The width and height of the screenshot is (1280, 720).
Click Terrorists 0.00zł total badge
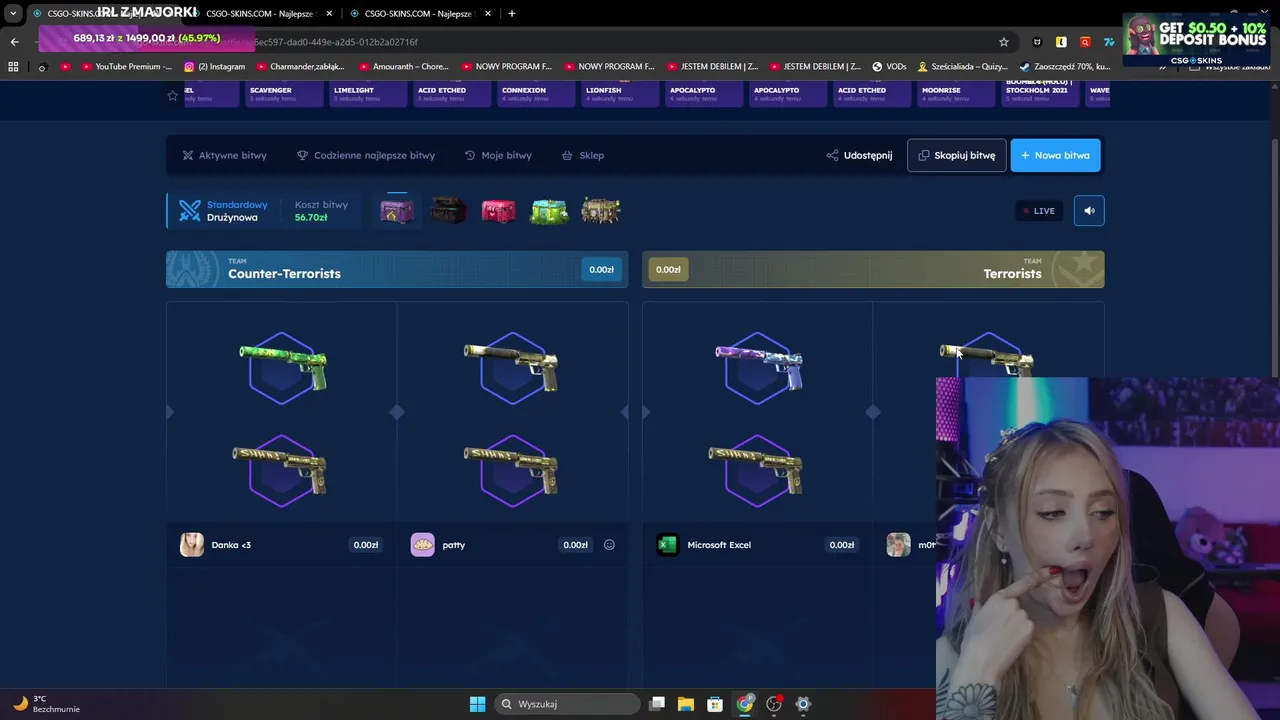668,269
